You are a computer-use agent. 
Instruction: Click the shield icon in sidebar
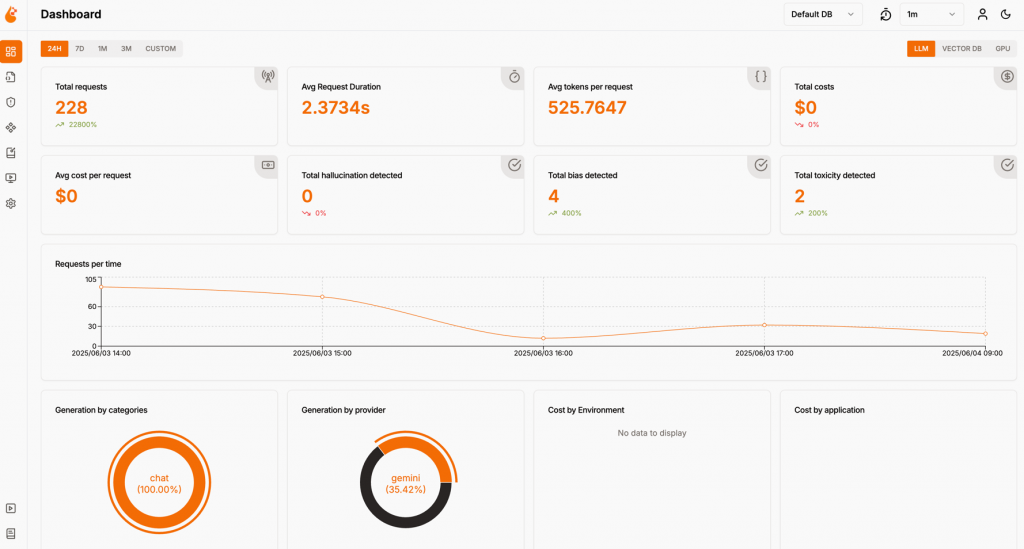[x=11, y=102]
